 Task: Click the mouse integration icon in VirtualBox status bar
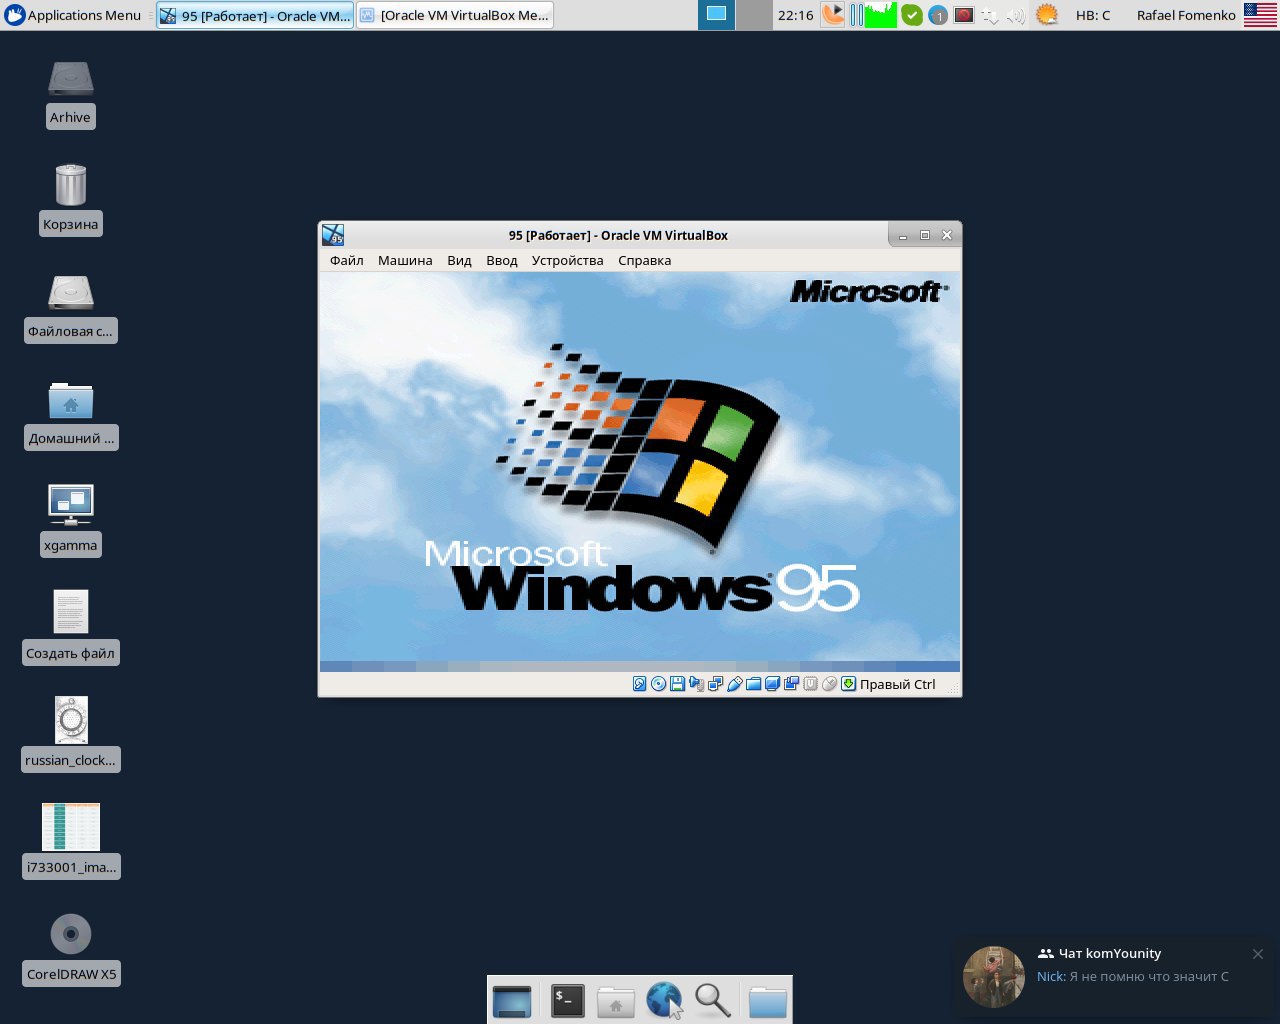tap(830, 684)
